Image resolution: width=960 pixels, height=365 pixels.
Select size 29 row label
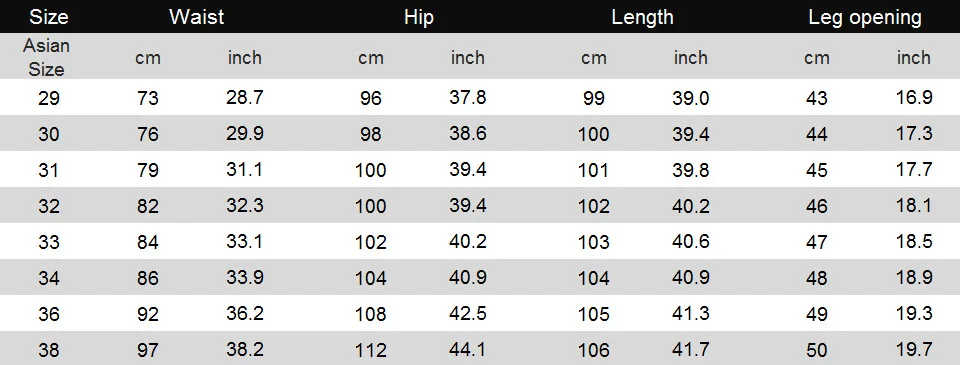(x=49, y=97)
